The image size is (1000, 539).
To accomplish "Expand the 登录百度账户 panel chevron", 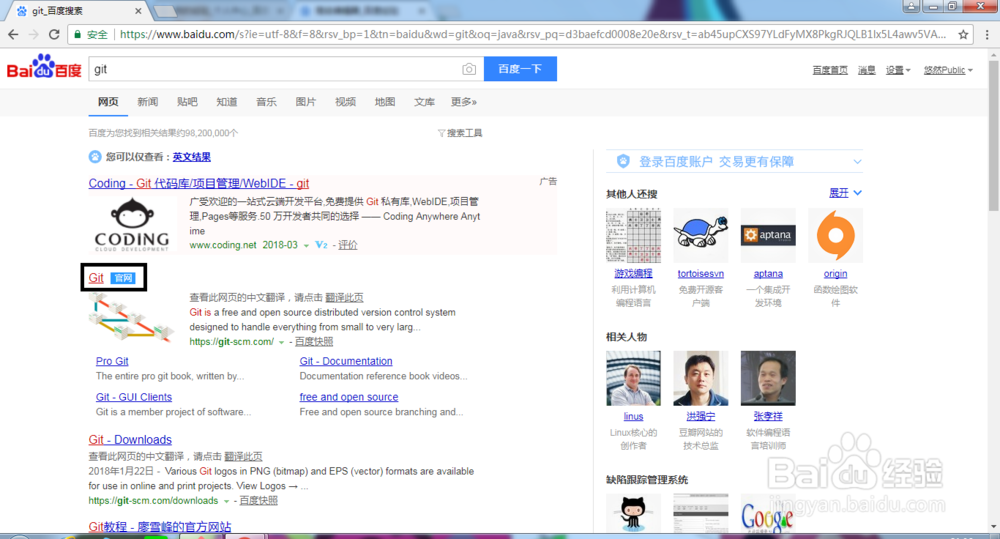I will point(857,161).
